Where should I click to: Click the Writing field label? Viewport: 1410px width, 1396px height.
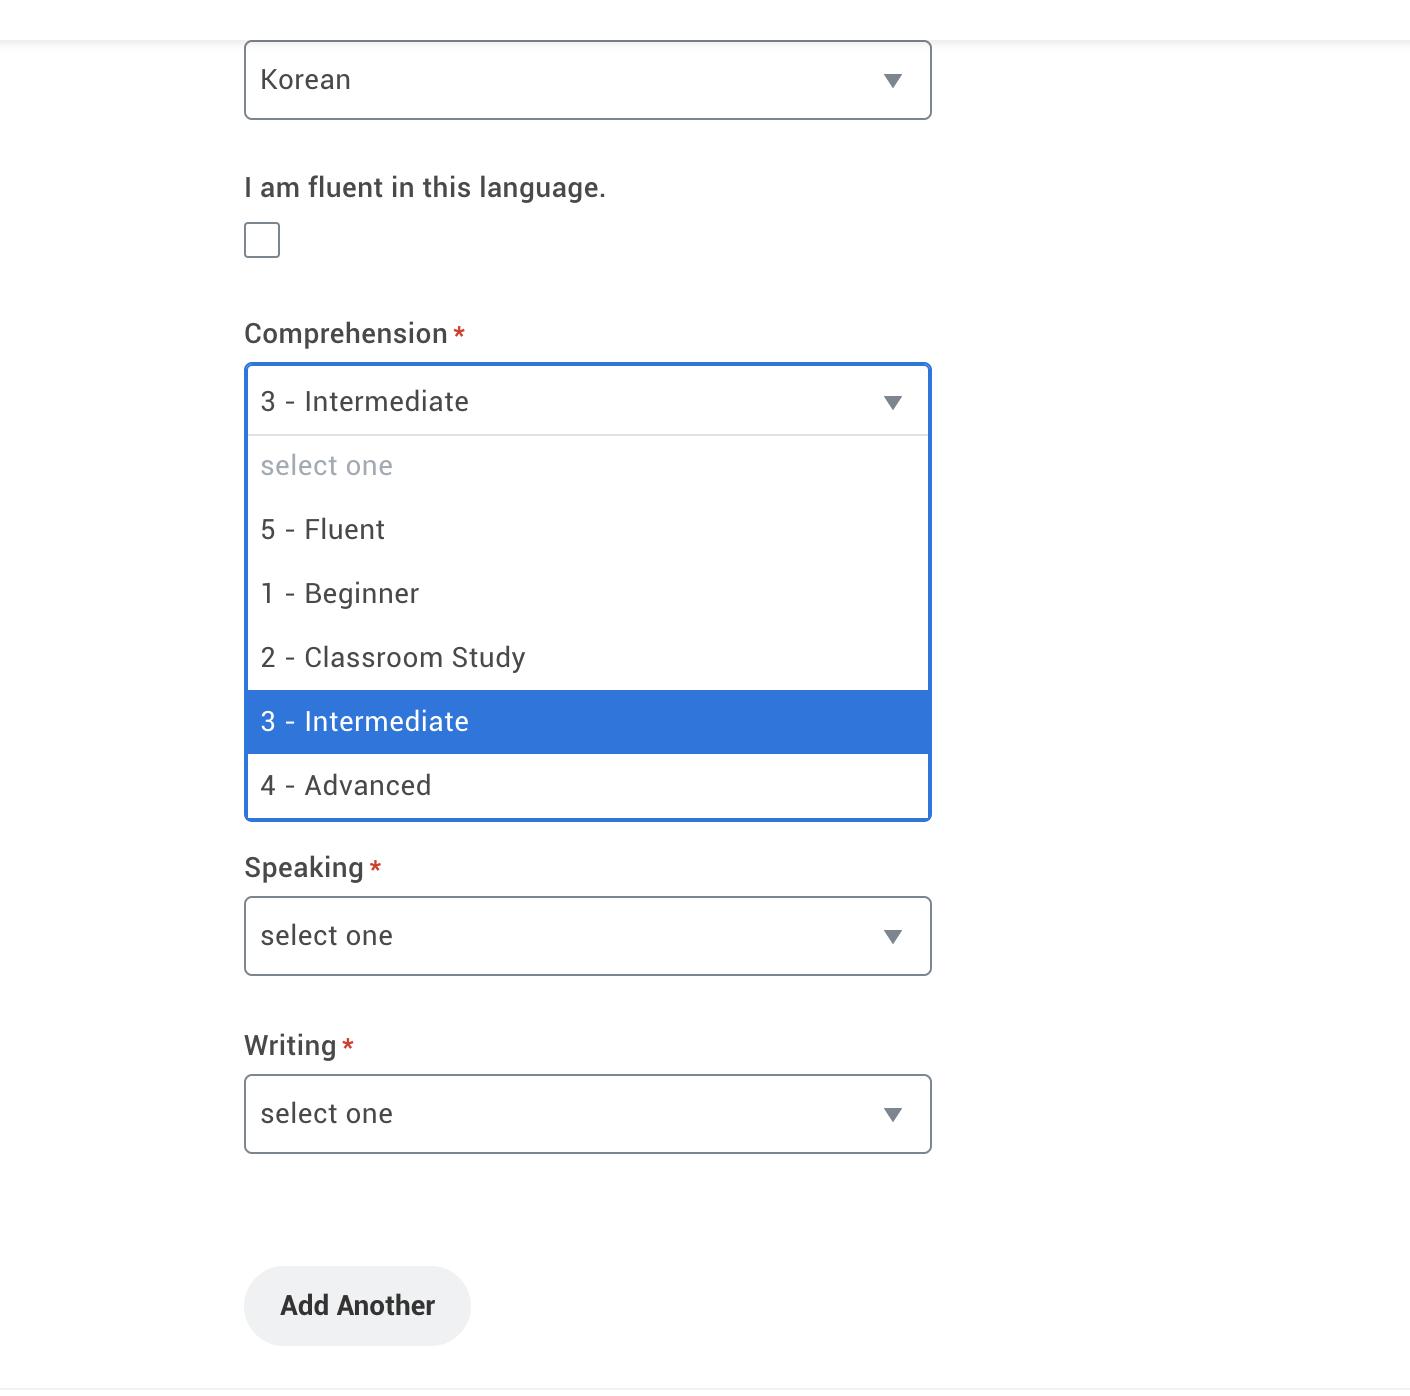point(290,1046)
